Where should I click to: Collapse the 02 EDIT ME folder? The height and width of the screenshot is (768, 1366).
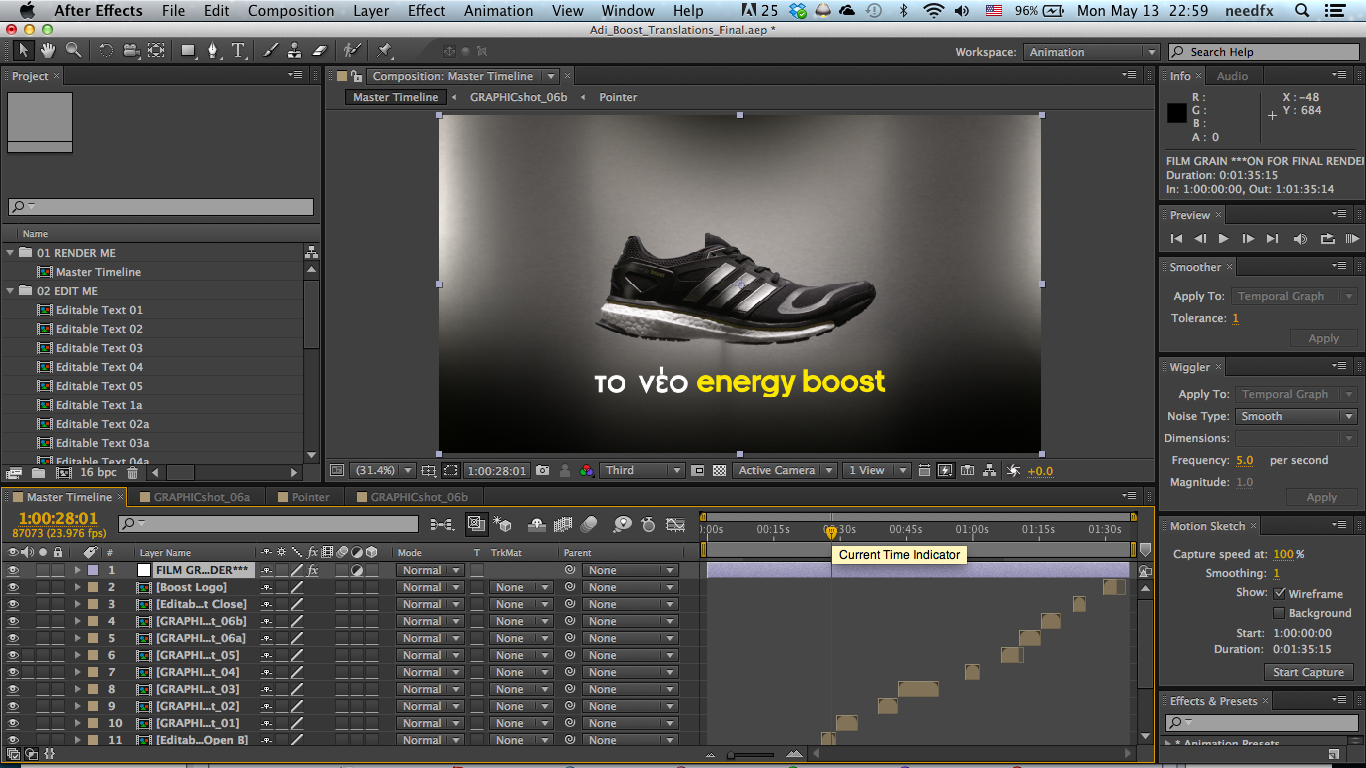[x=10, y=291]
